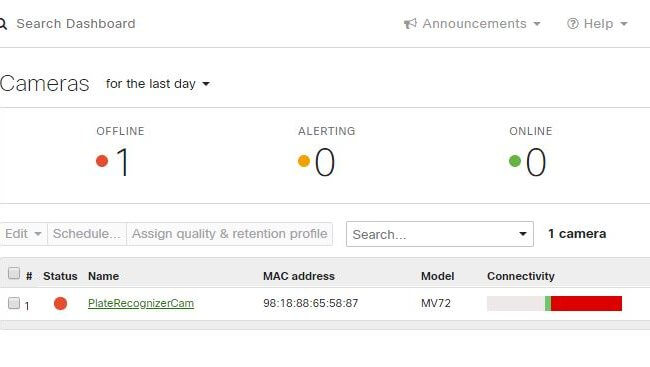
Task: Click the orange ALERTING summary dot
Action: (x=304, y=160)
